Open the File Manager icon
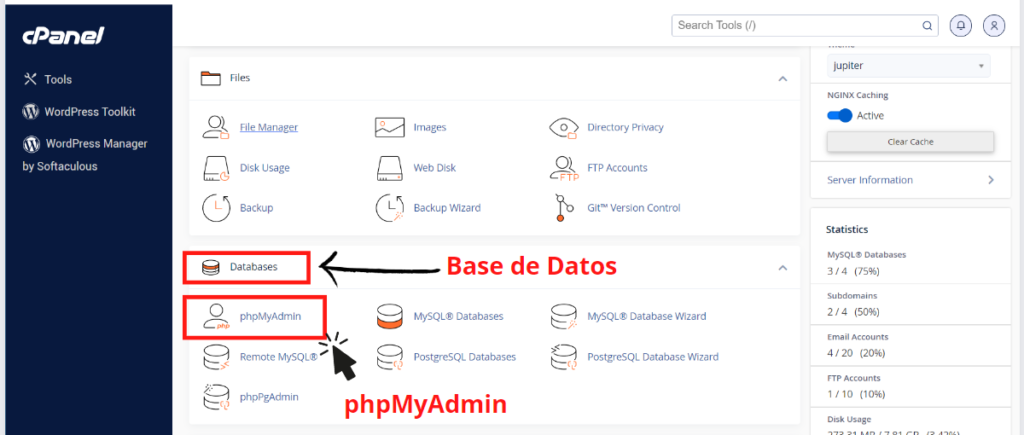 [216, 127]
